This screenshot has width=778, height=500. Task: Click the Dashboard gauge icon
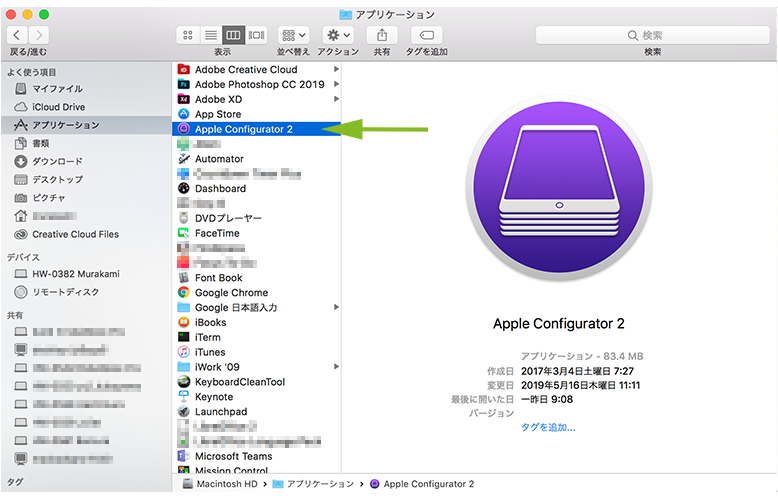(x=184, y=188)
